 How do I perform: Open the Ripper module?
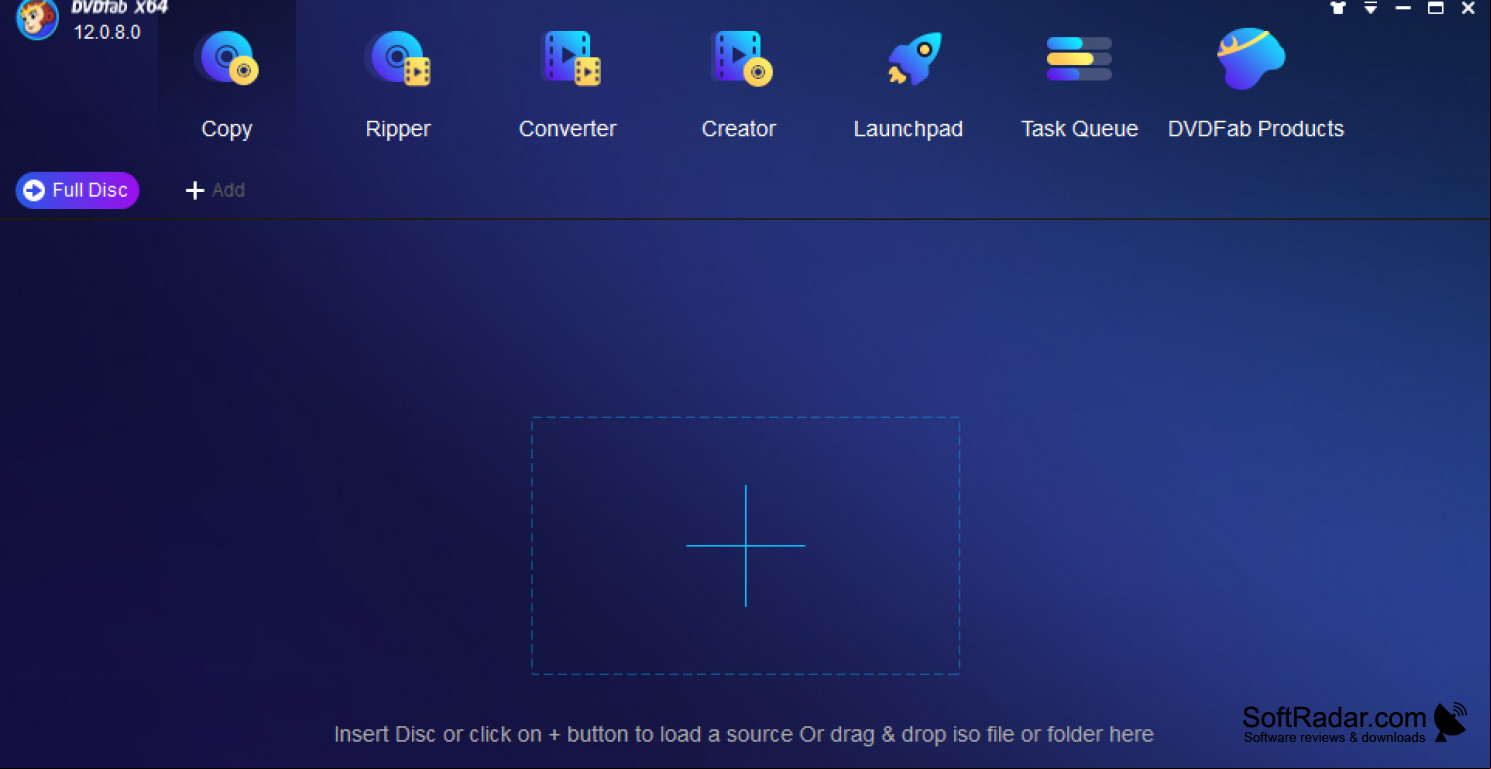[398, 84]
